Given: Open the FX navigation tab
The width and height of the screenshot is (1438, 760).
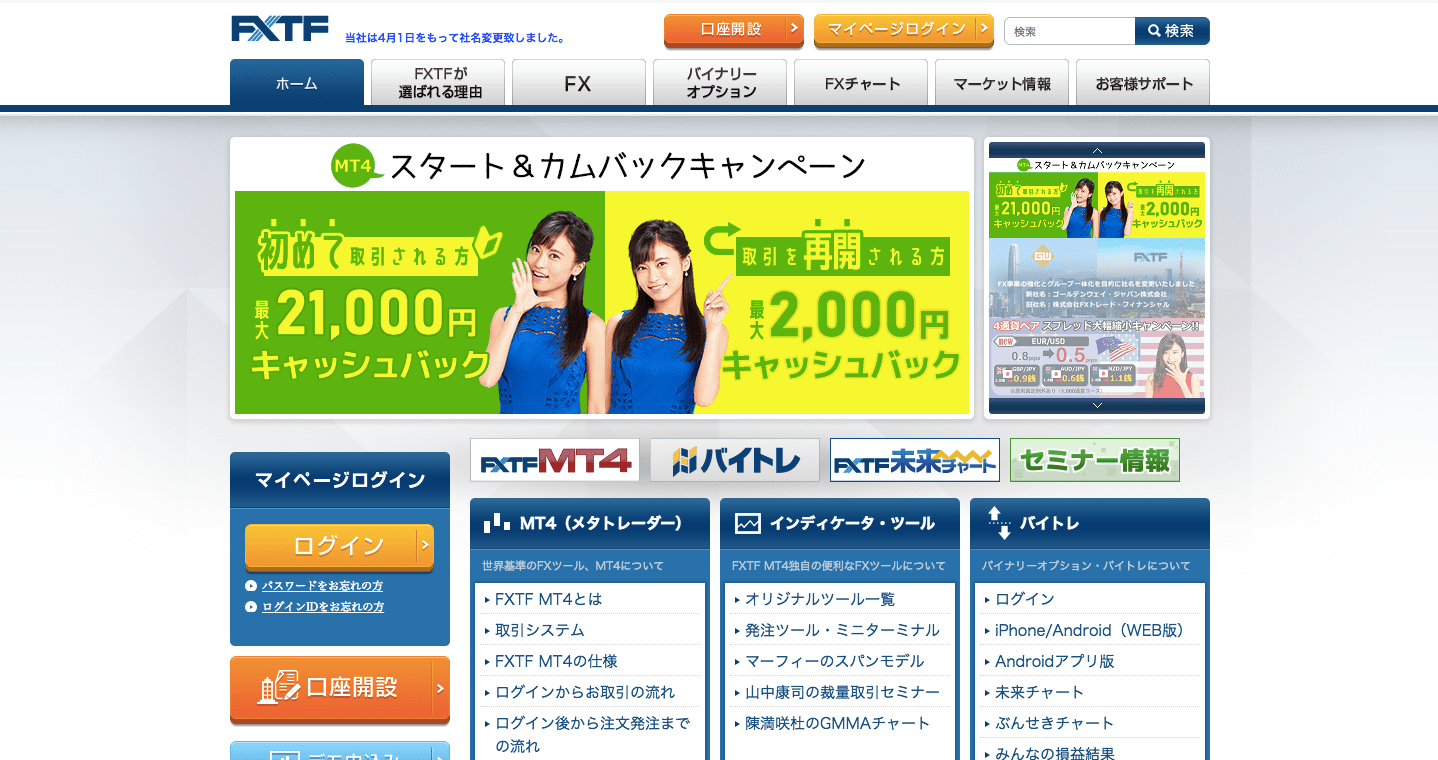Looking at the screenshot, I should [579, 83].
